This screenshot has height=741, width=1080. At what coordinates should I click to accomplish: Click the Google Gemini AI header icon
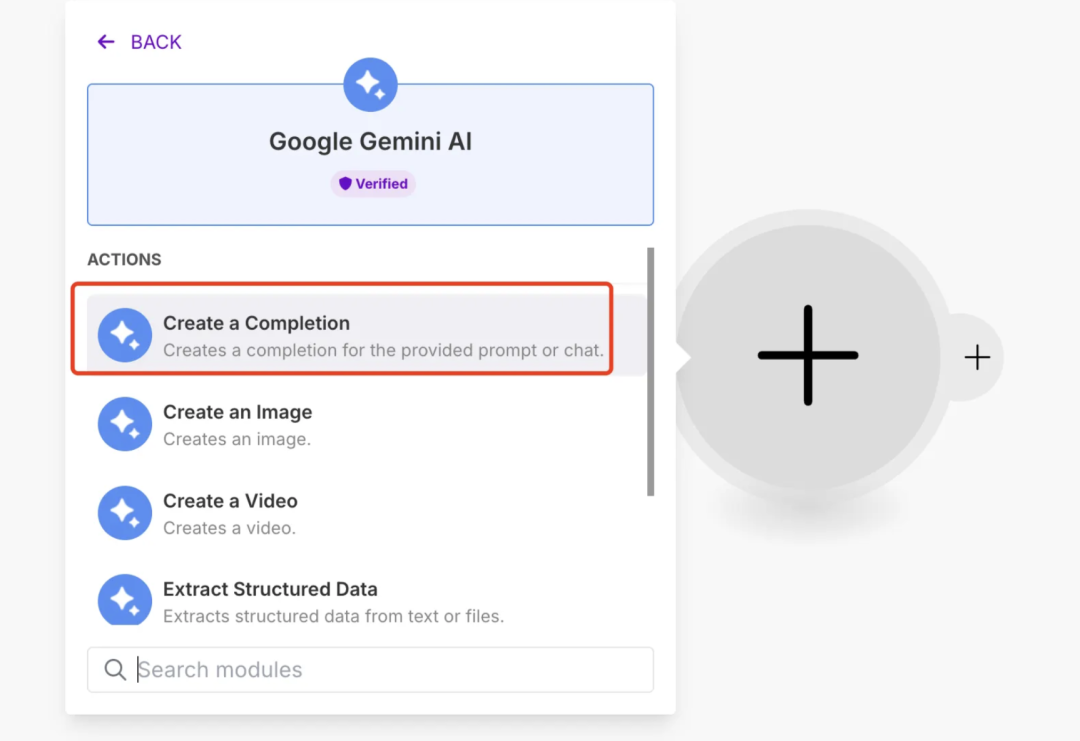pyautogui.click(x=370, y=85)
